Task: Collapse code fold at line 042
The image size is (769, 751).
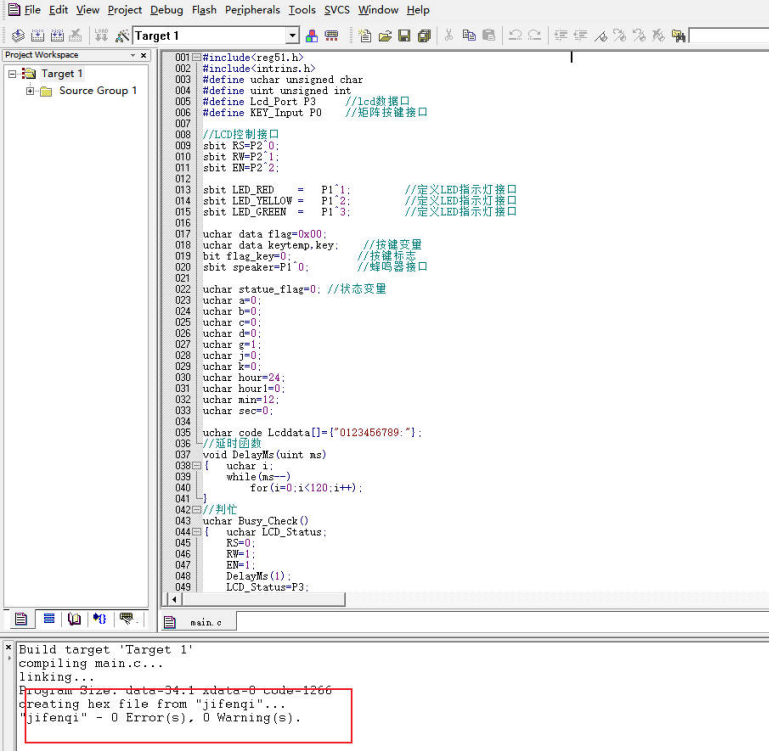Action: point(197,510)
